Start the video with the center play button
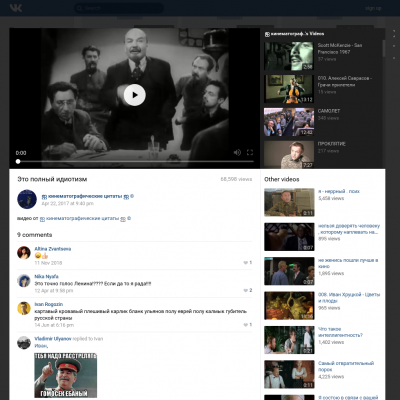The height and width of the screenshot is (400, 400). click(135, 95)
